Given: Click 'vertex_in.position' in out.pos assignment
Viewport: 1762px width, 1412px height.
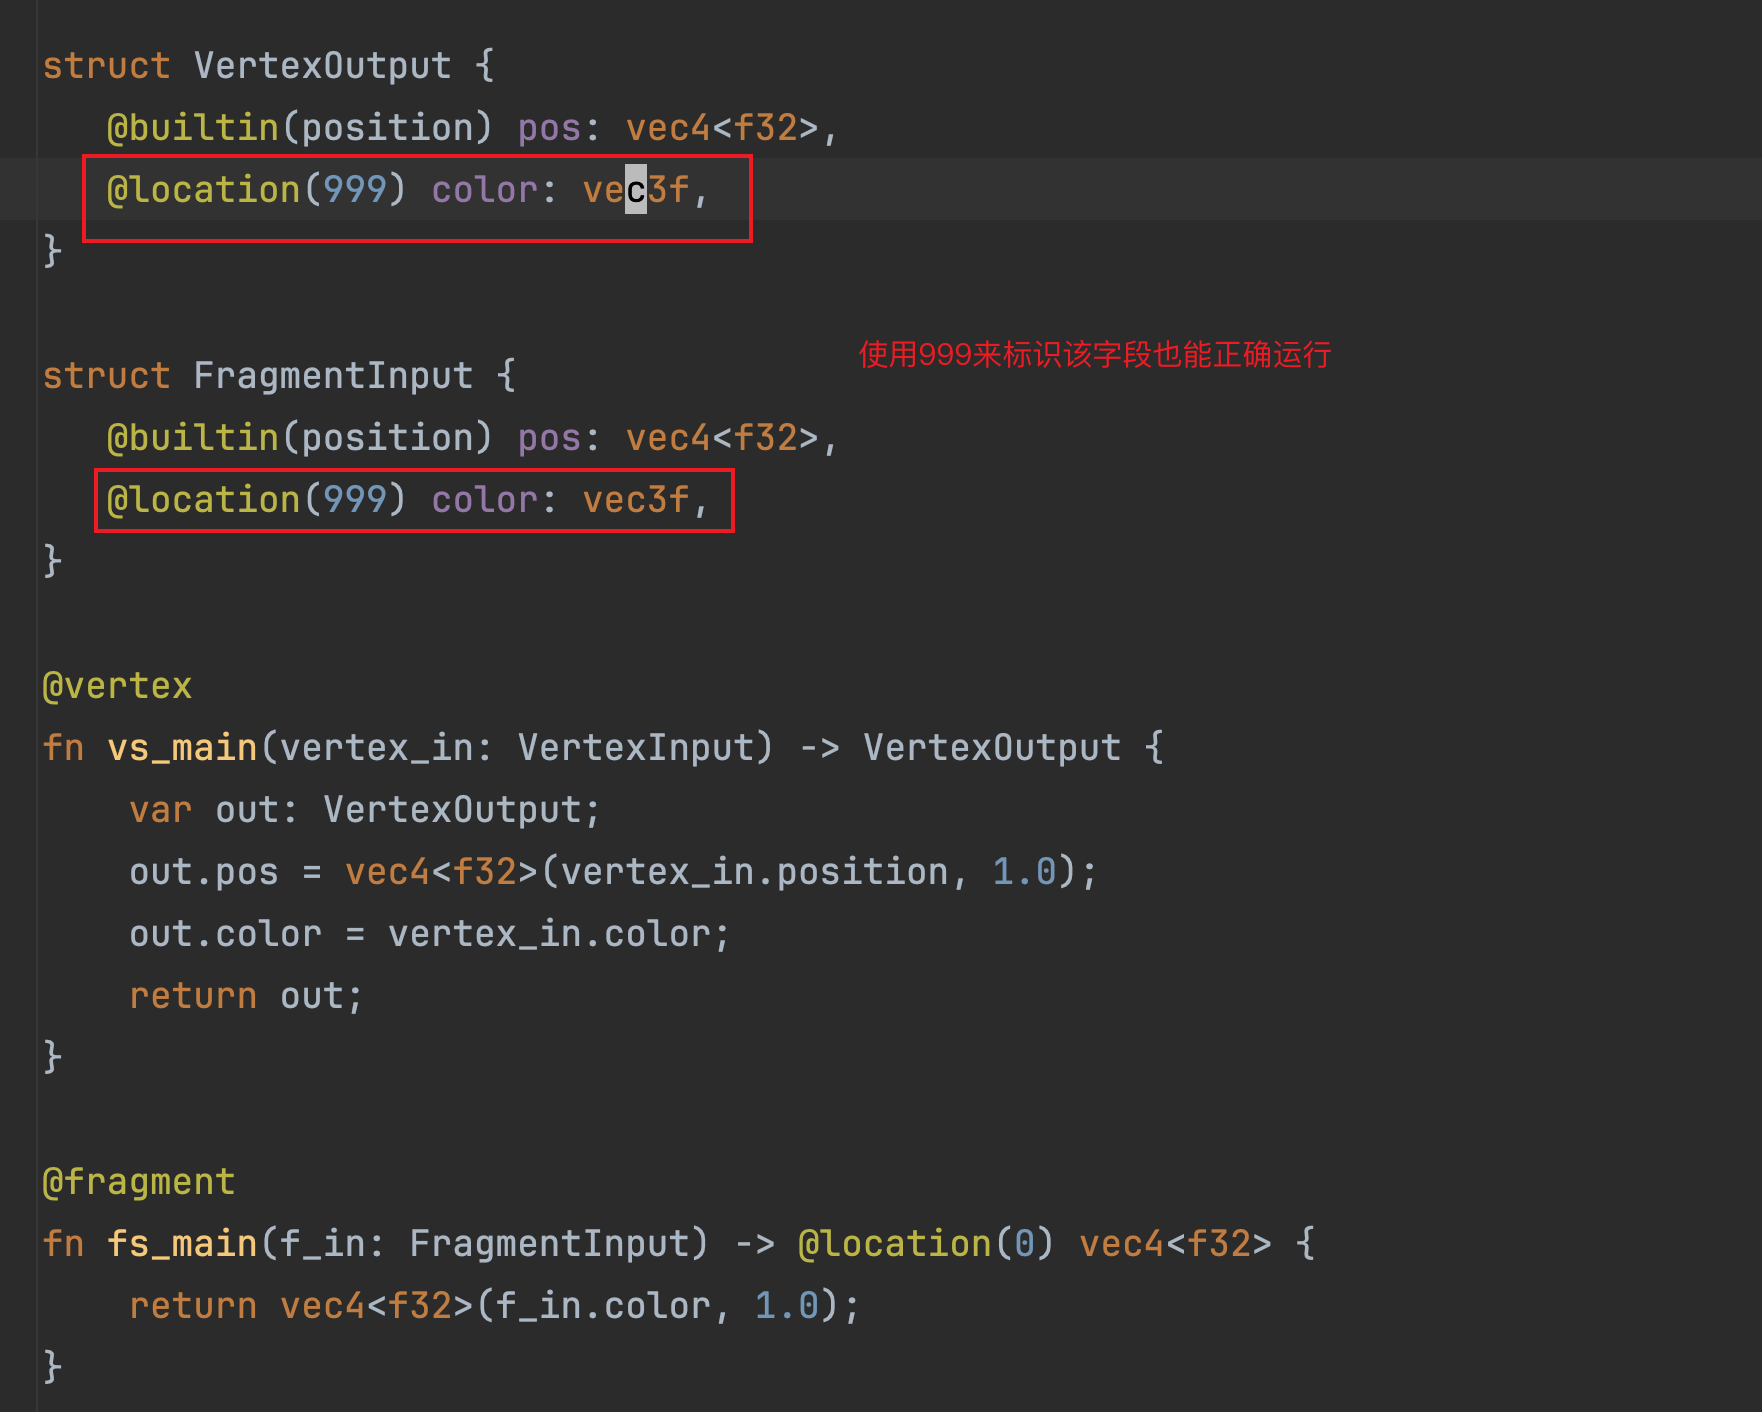Looking at the screenshot, I should (x=755, y=872).
